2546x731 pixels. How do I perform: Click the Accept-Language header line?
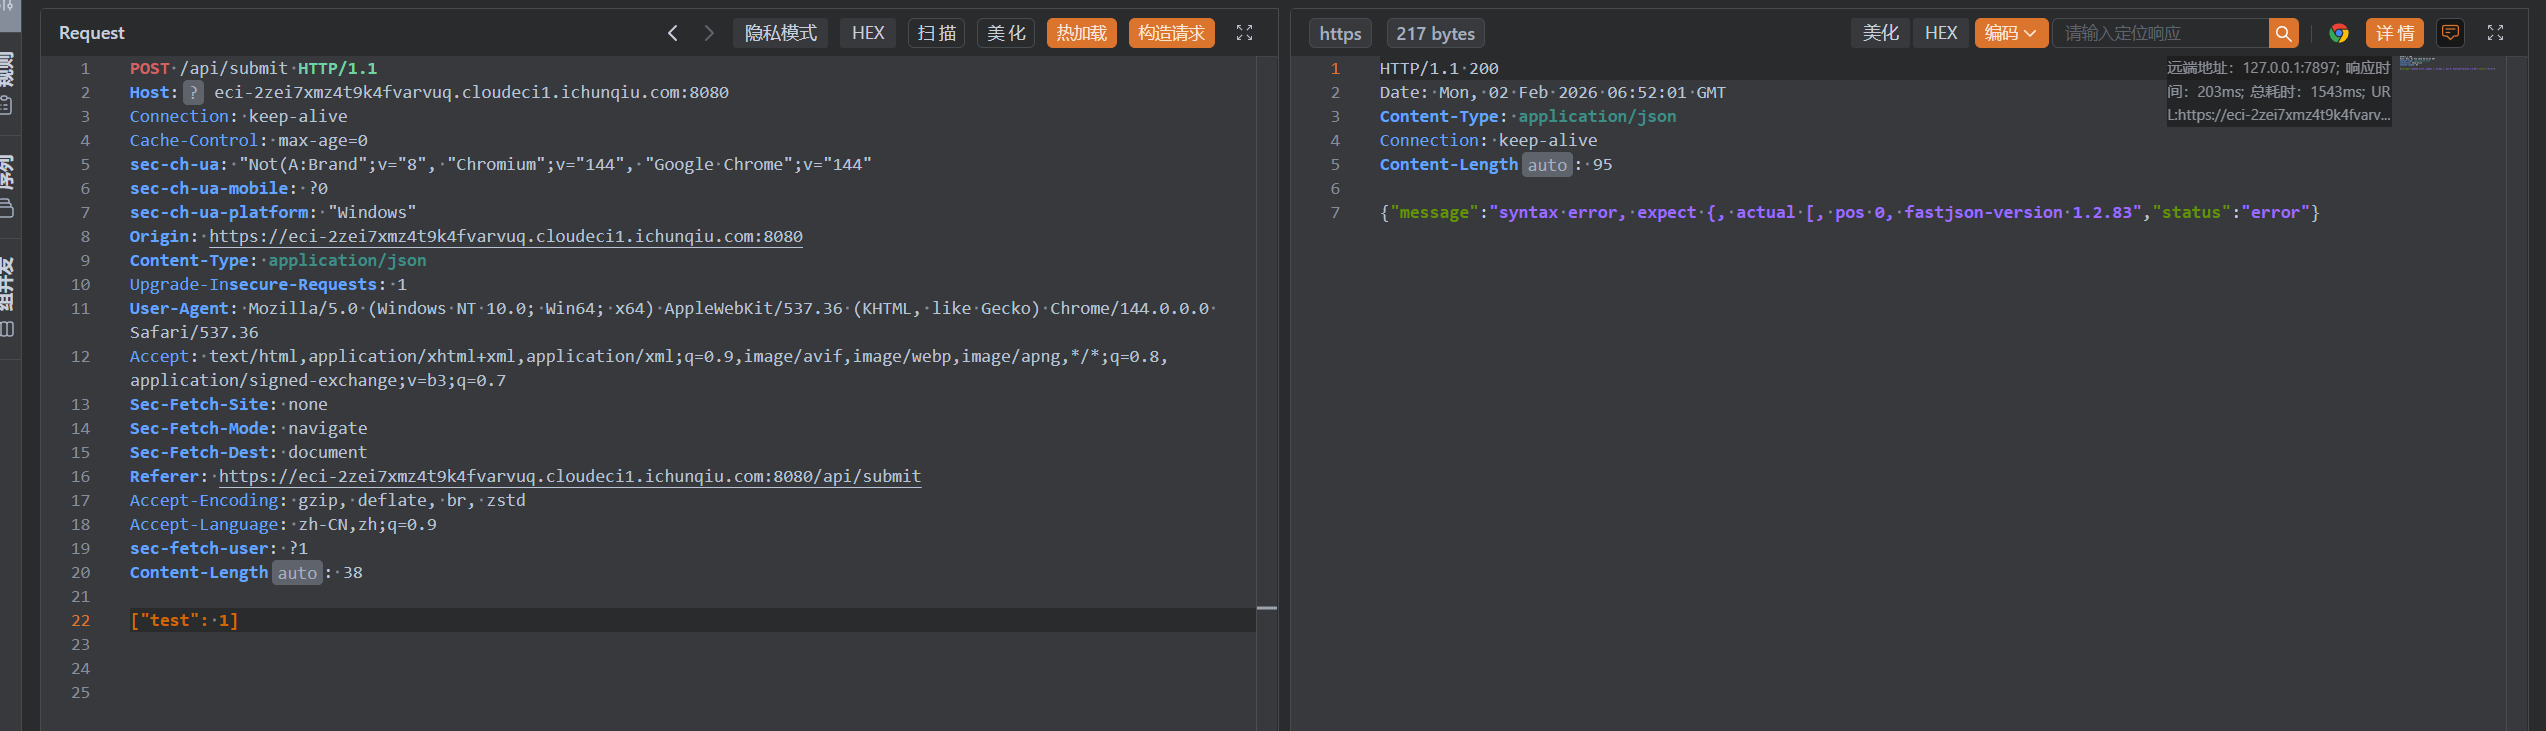(x=283, y=524)
